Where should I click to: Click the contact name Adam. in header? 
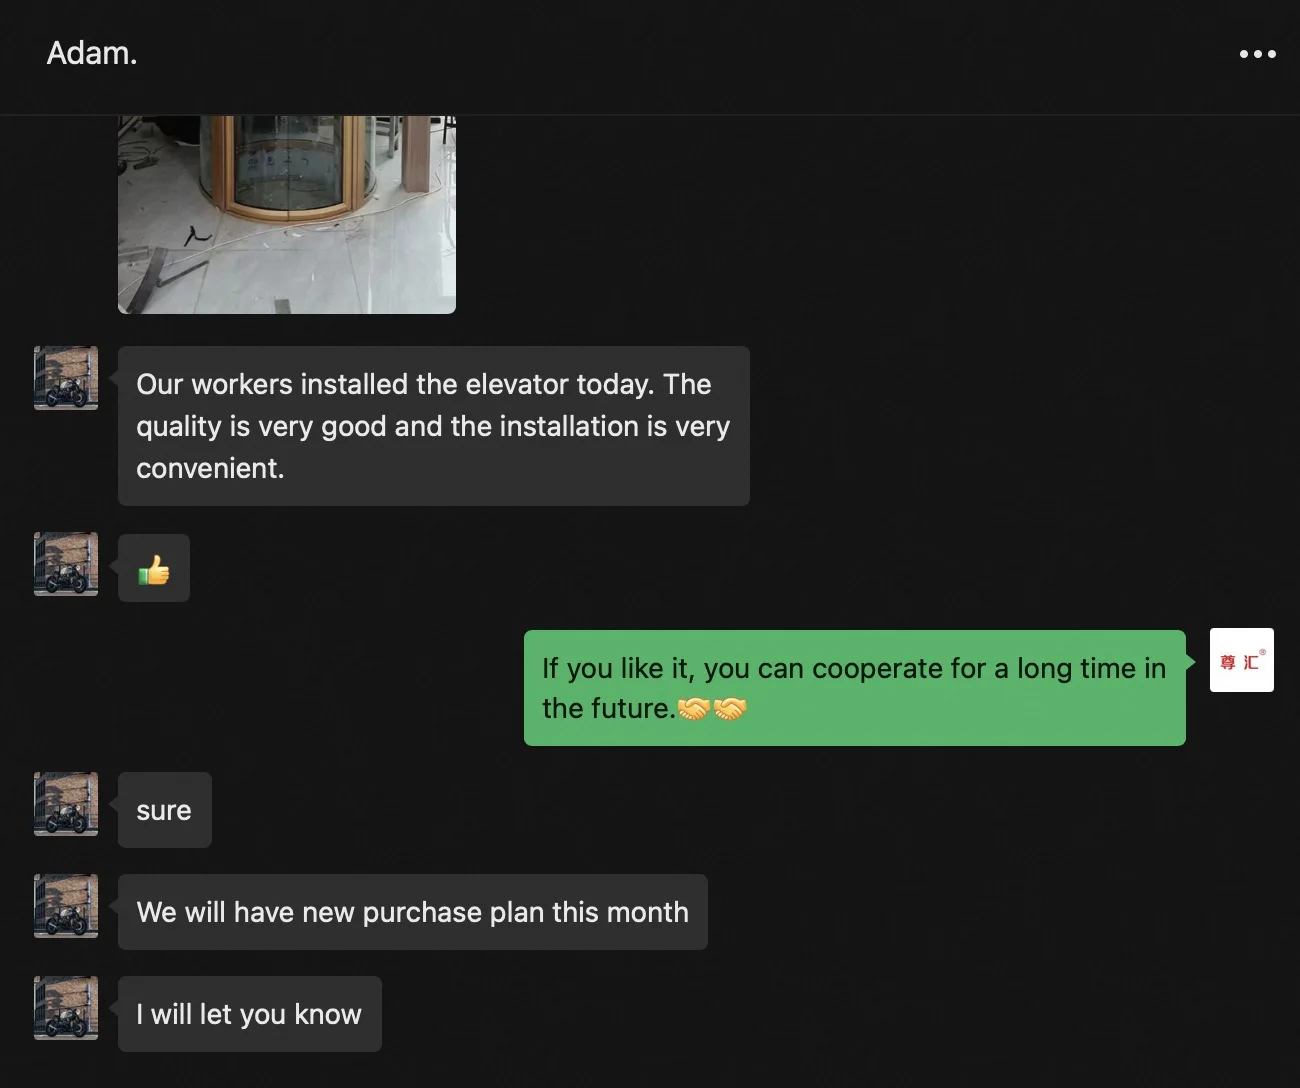[92, 53]
